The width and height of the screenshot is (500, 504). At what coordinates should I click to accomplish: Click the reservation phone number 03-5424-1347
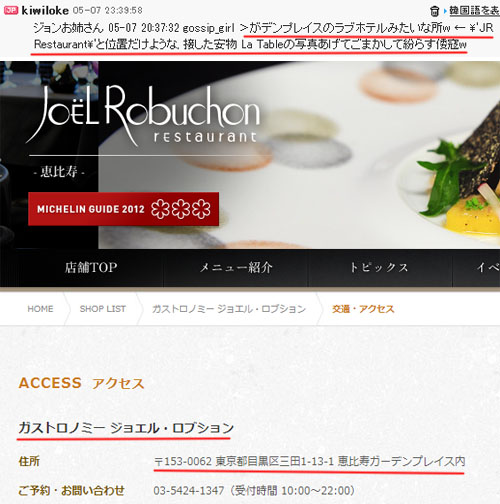coord(188,490)
